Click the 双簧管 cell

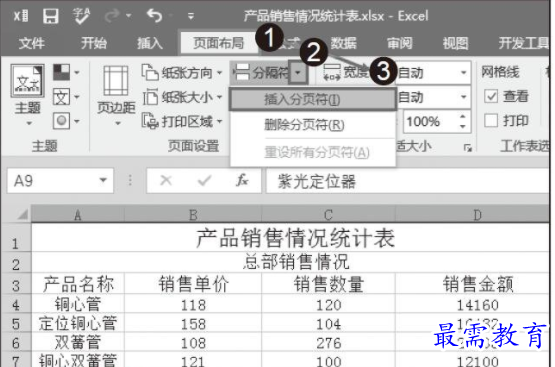tap(78, 343)
